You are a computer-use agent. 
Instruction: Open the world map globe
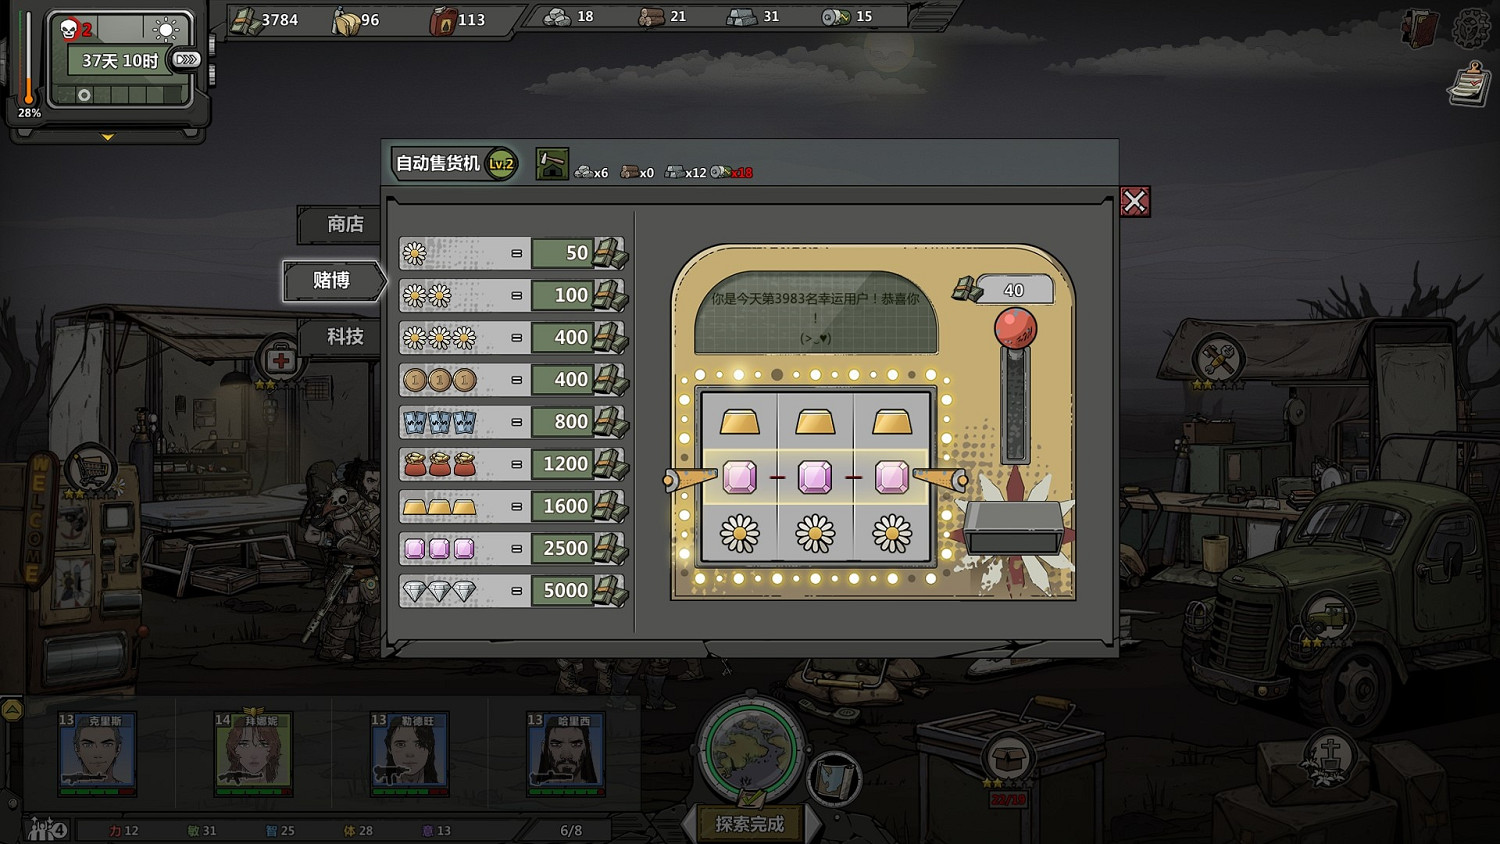[x=750, y=750]
